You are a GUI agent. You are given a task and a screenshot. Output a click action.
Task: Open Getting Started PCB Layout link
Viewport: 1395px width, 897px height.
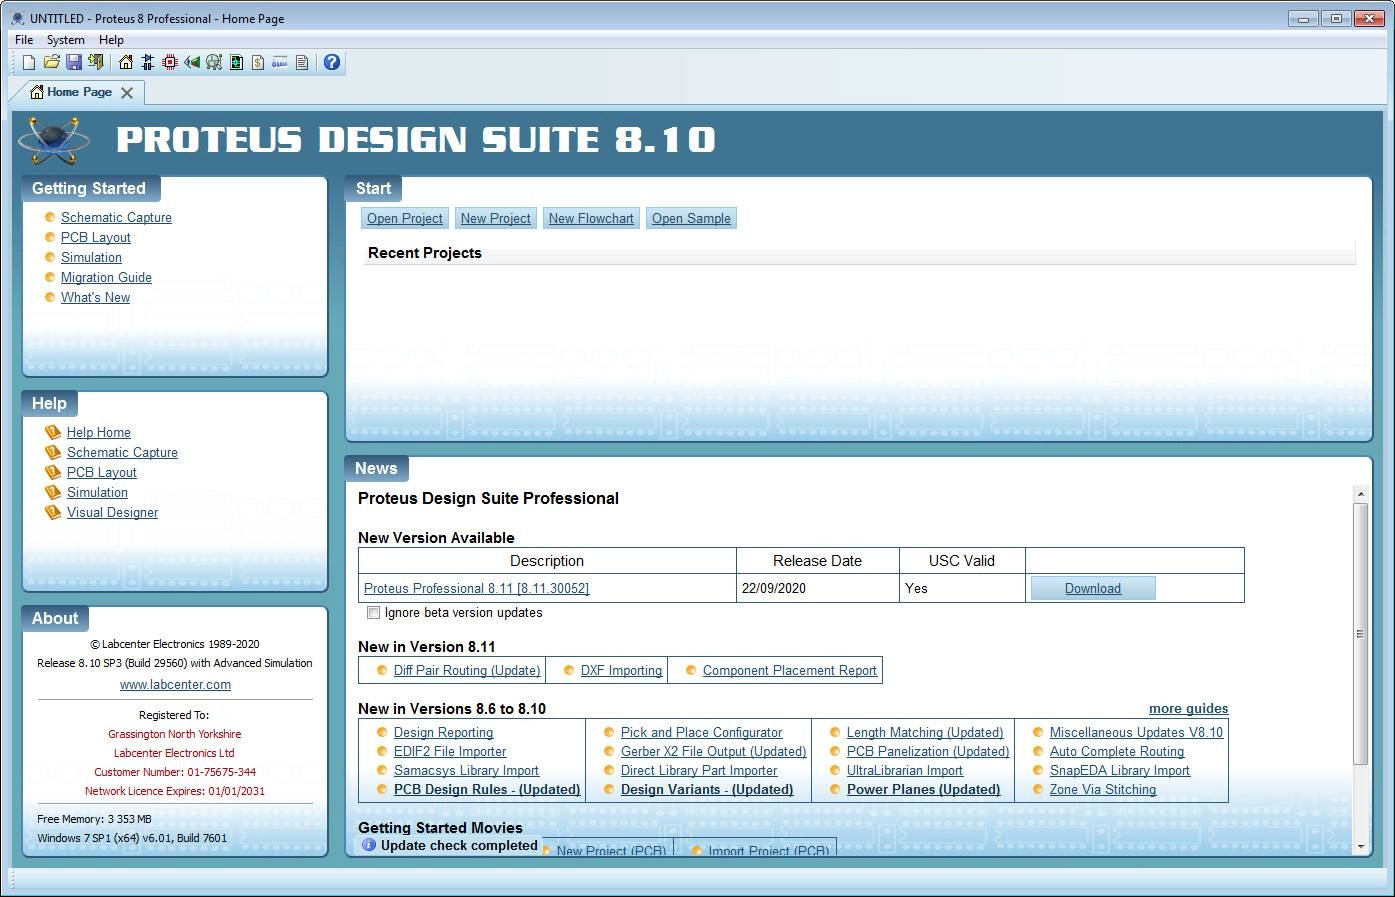click(96, 237)
